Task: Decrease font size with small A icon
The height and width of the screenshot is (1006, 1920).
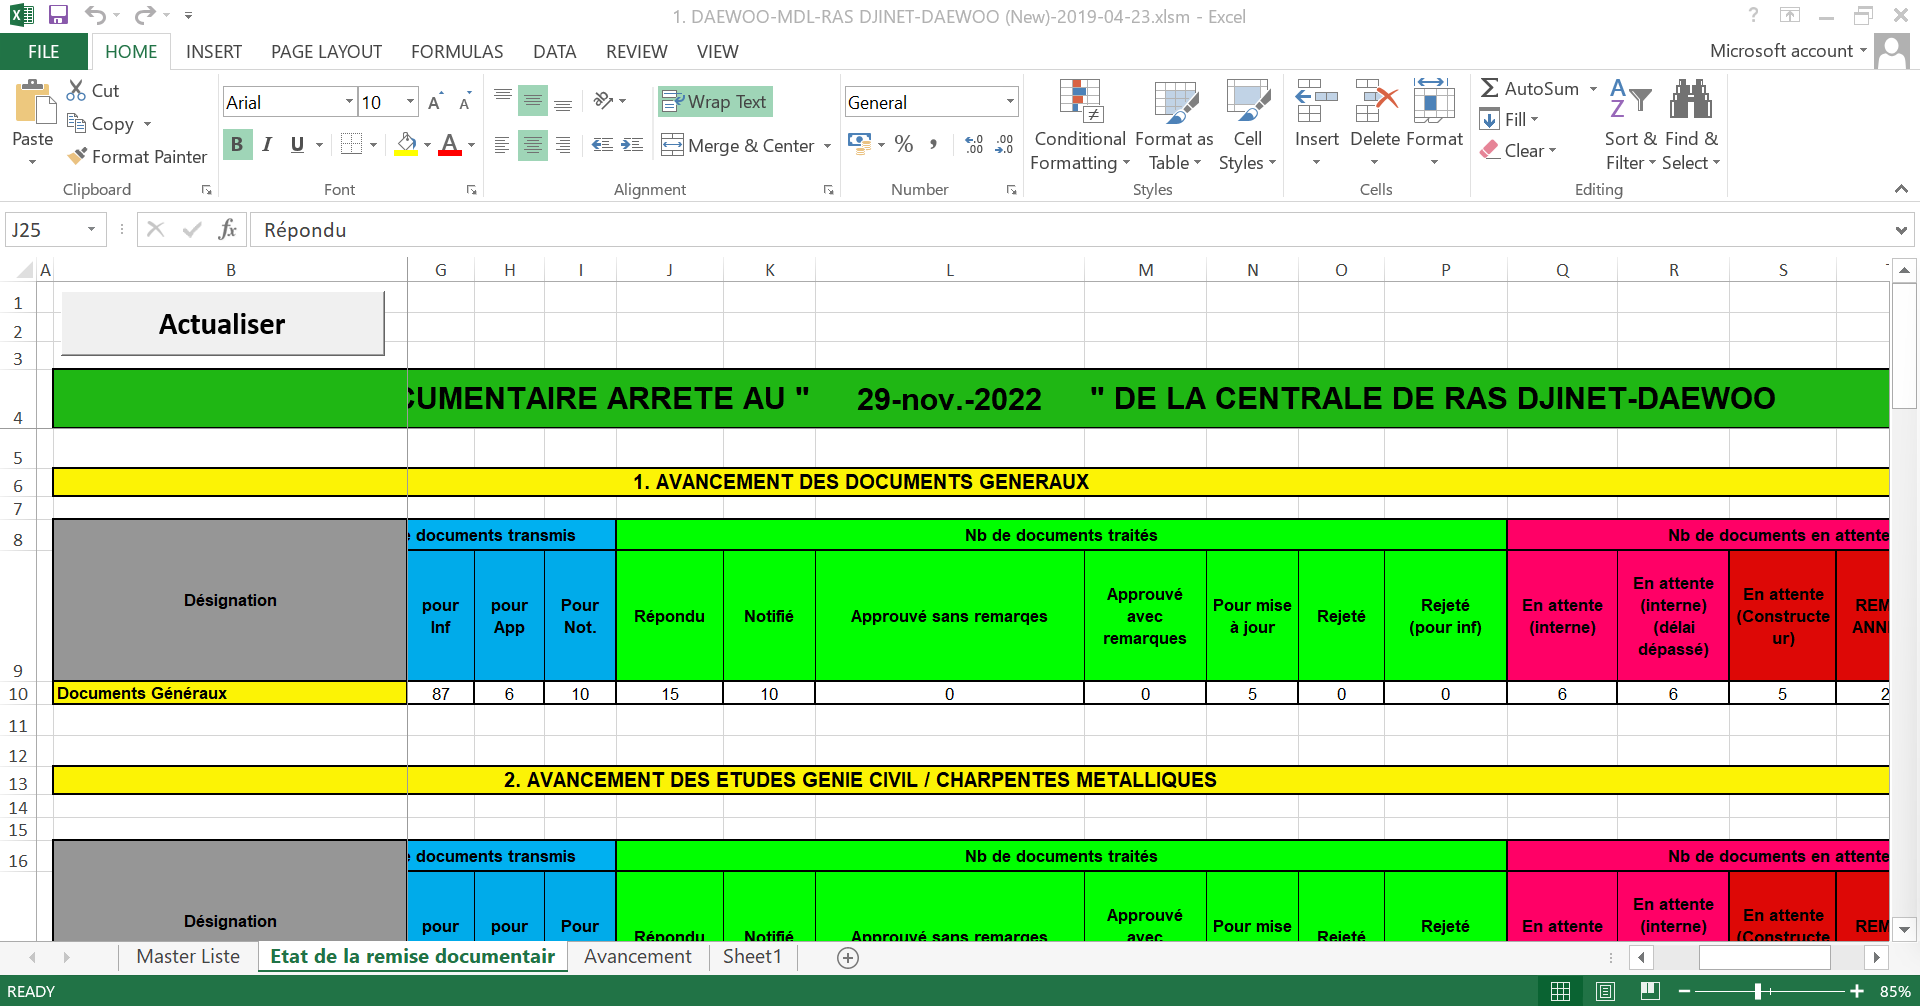Action: tap(464, 102)
